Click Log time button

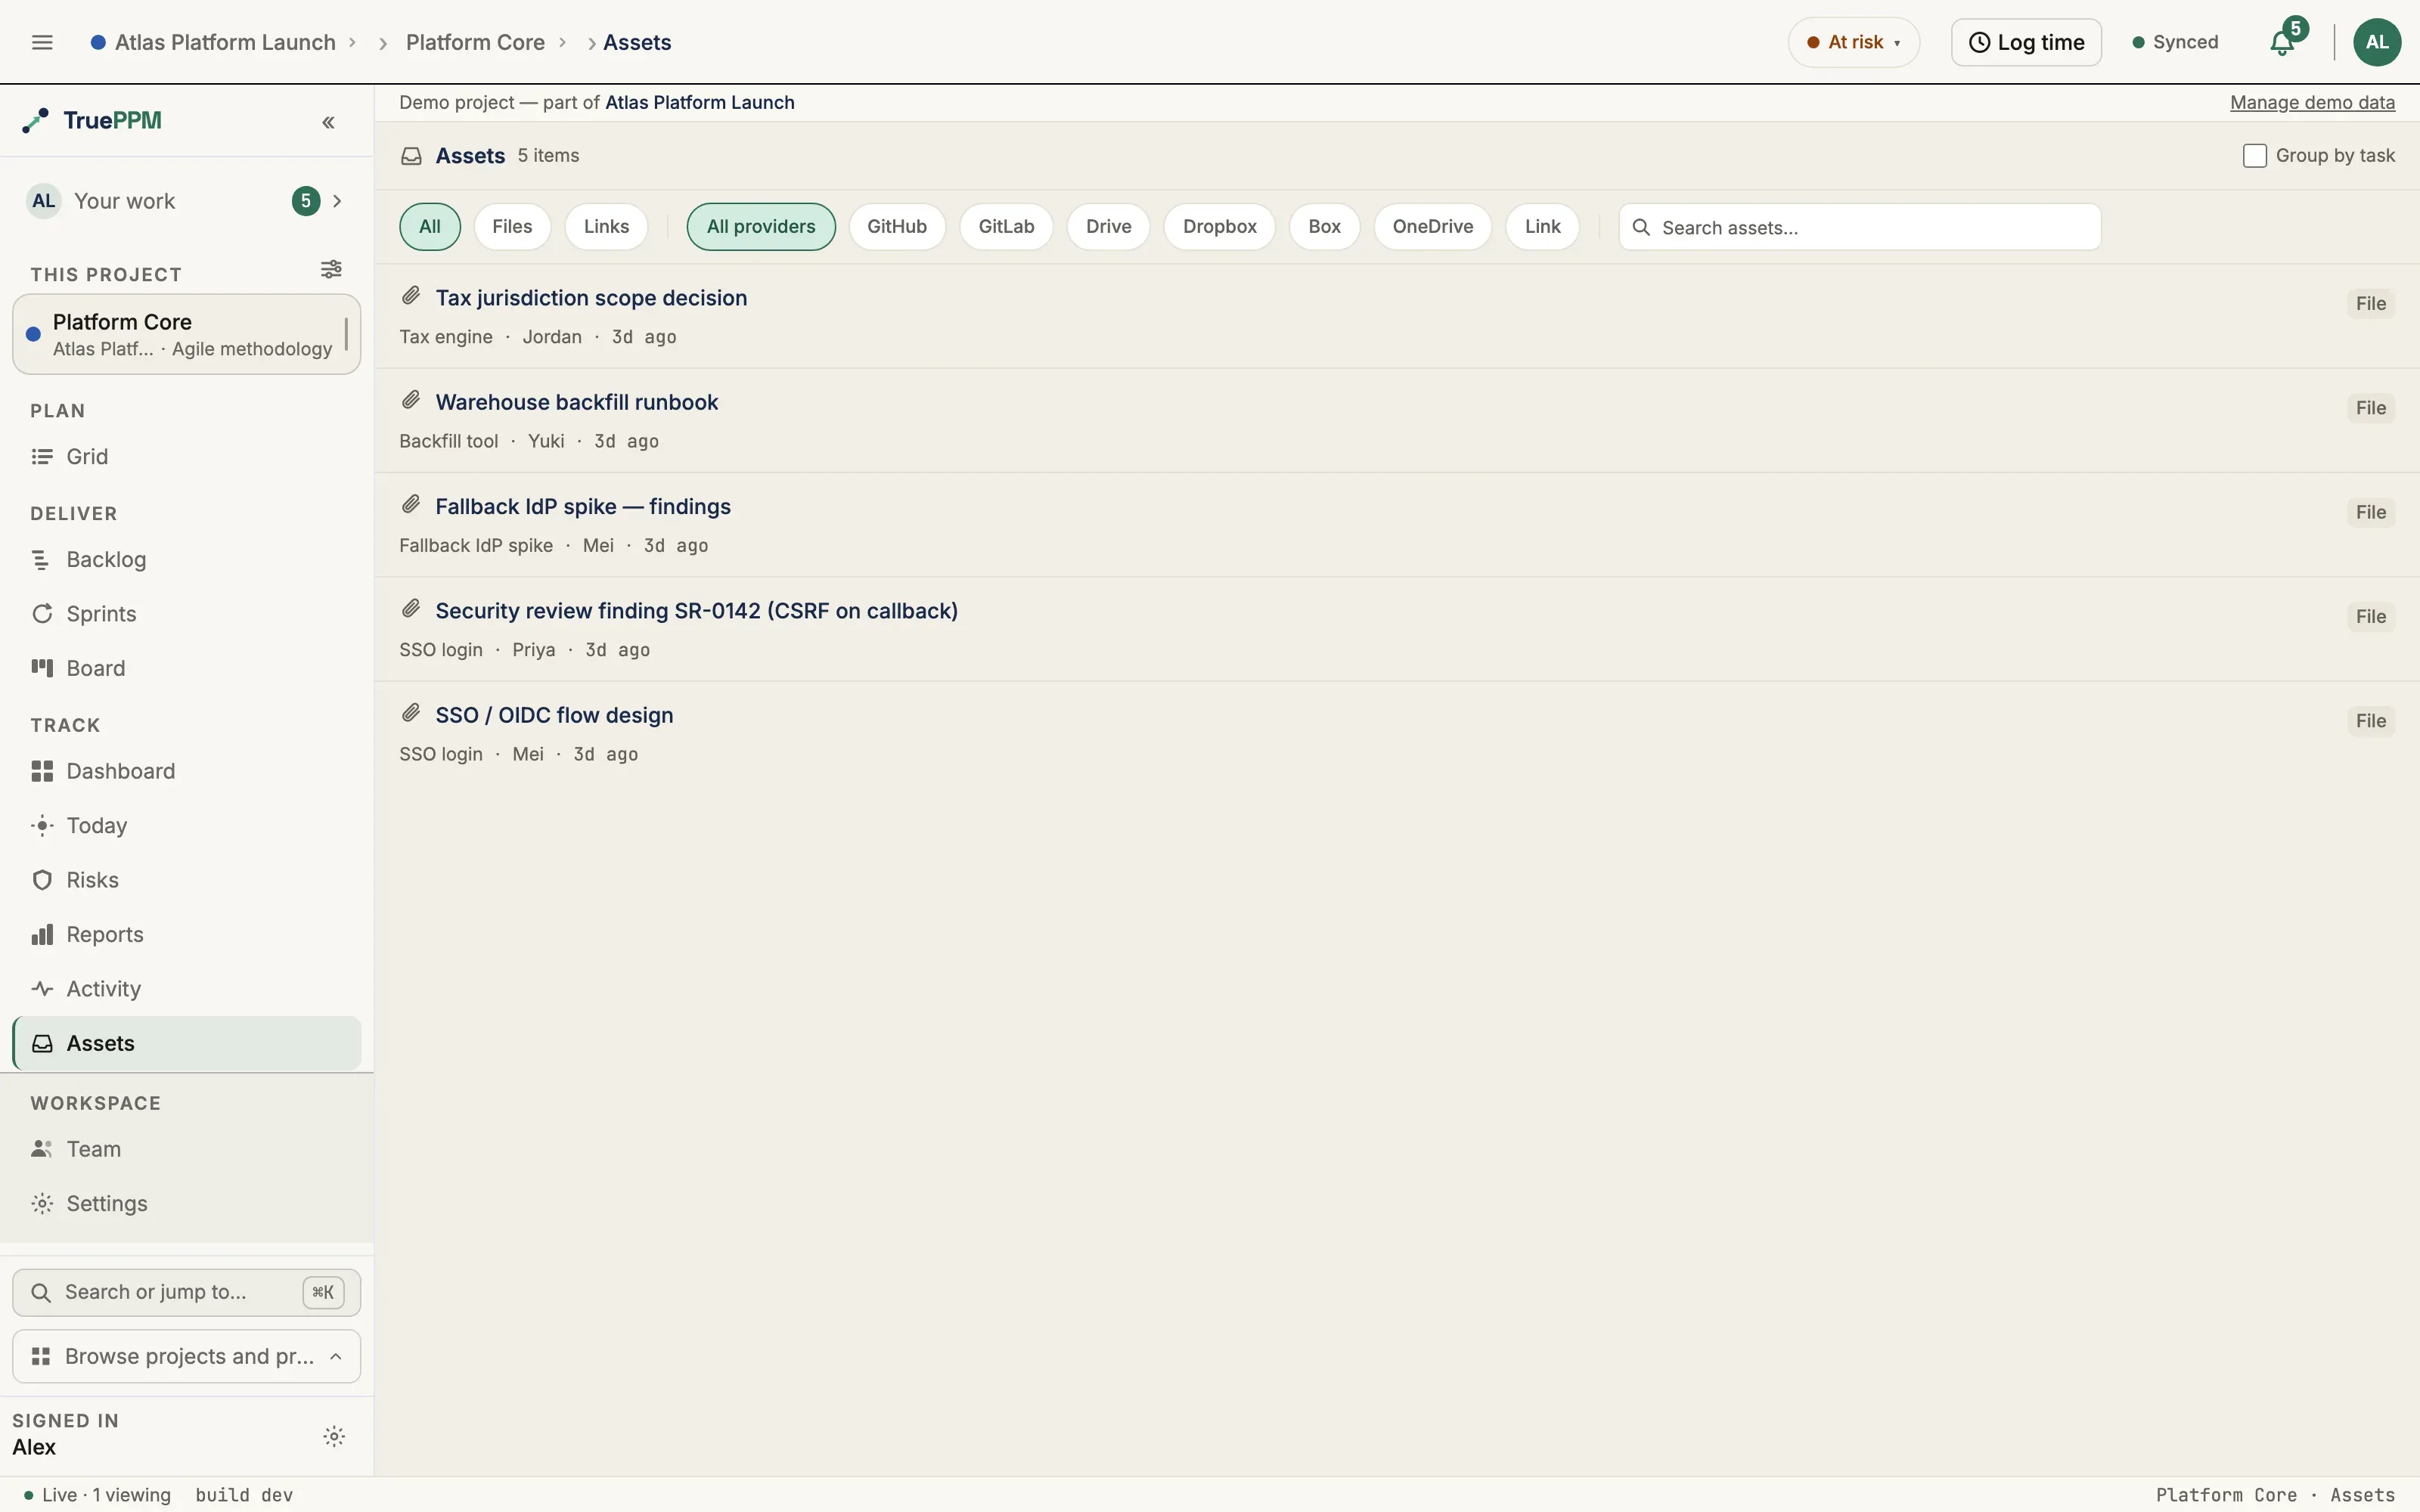click(2026, 42)
